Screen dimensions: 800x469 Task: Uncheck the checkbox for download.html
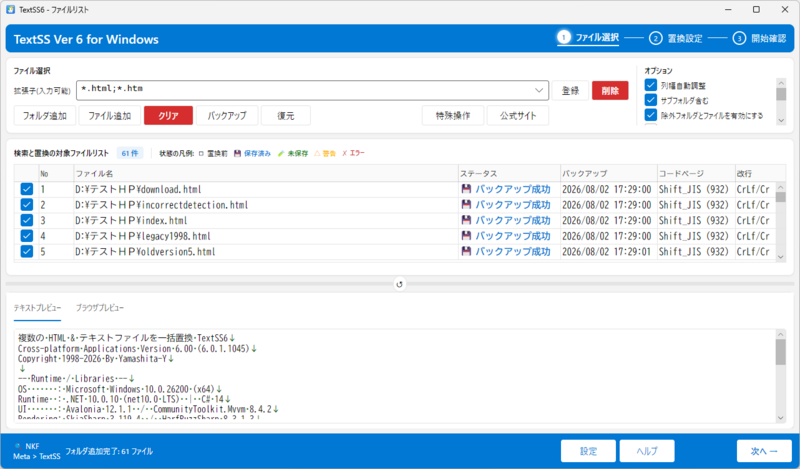(x=27, y=189)
